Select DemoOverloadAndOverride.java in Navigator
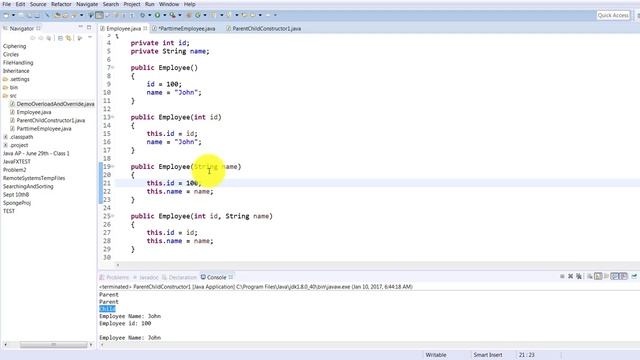Image resolution: width=640 pixels, height=360 pixels. point(56,104)
